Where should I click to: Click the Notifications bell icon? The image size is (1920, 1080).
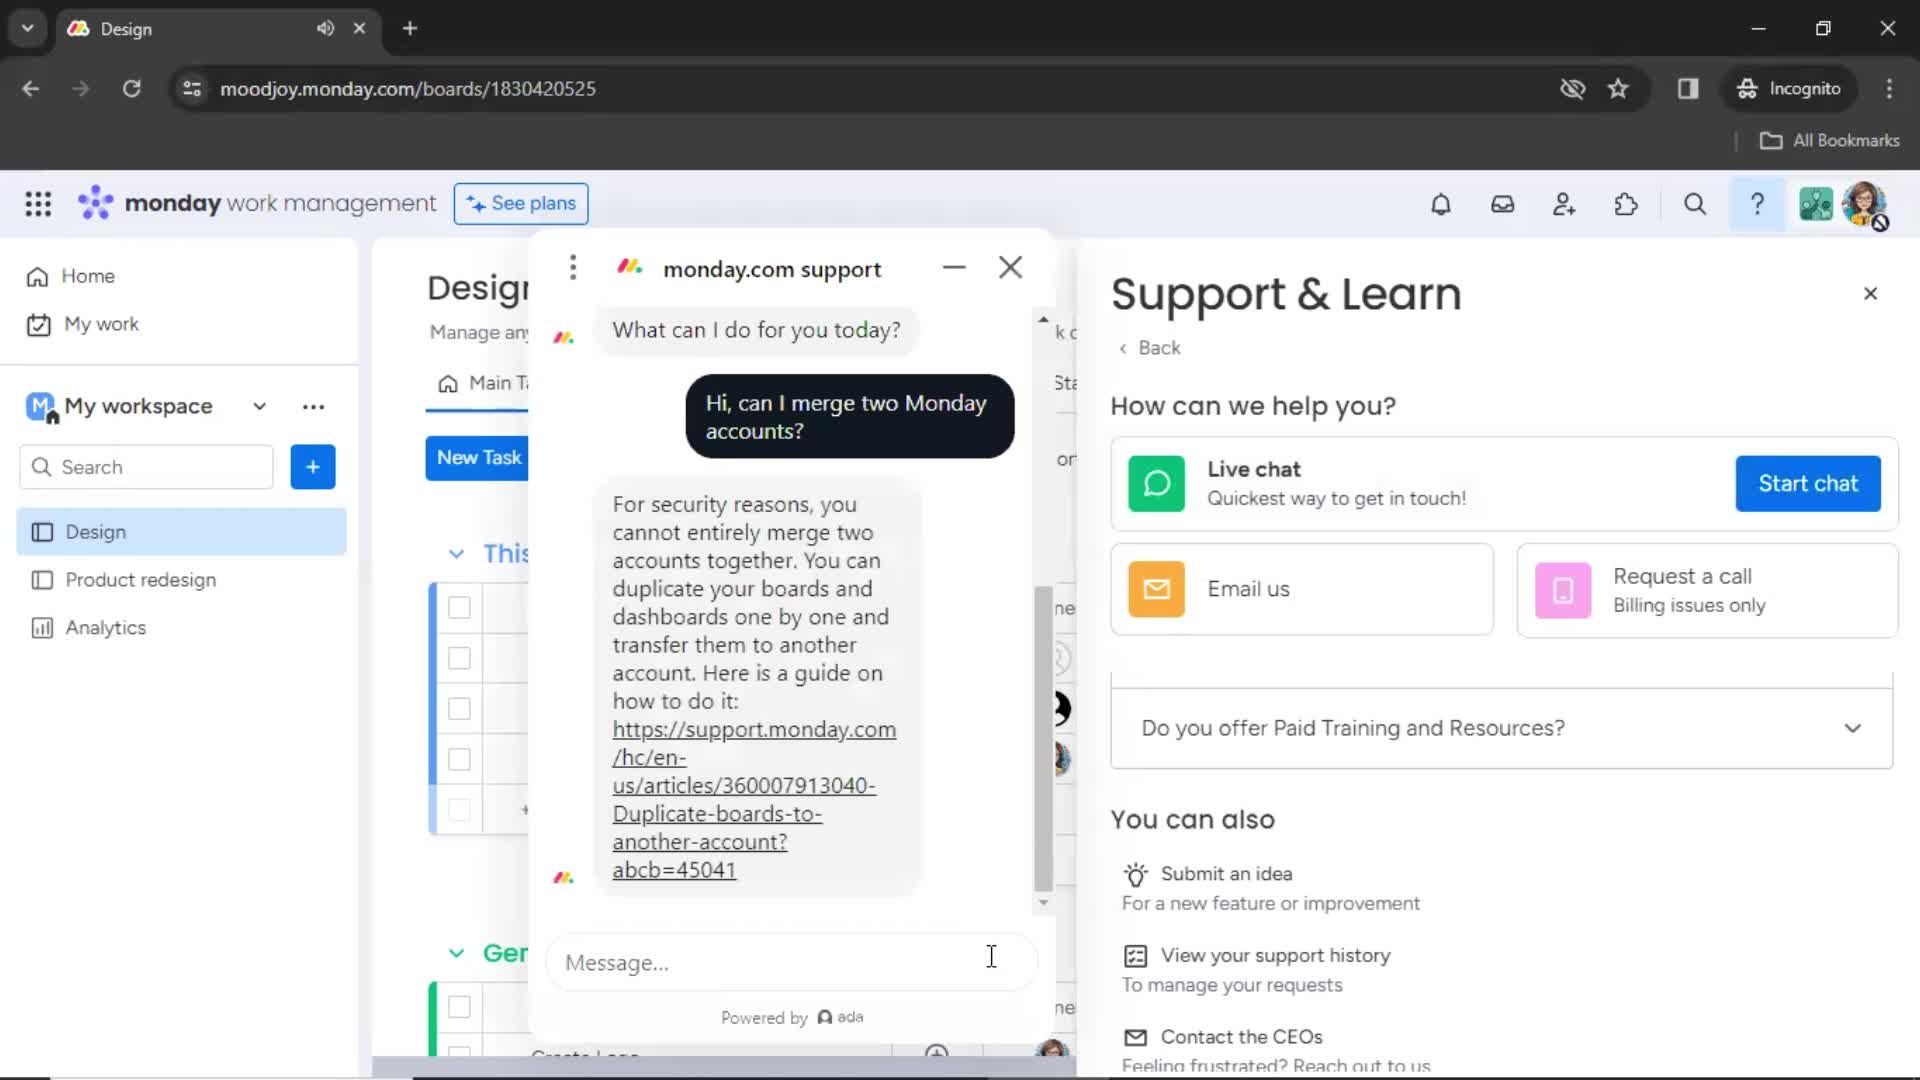(x=1440, y=204)
